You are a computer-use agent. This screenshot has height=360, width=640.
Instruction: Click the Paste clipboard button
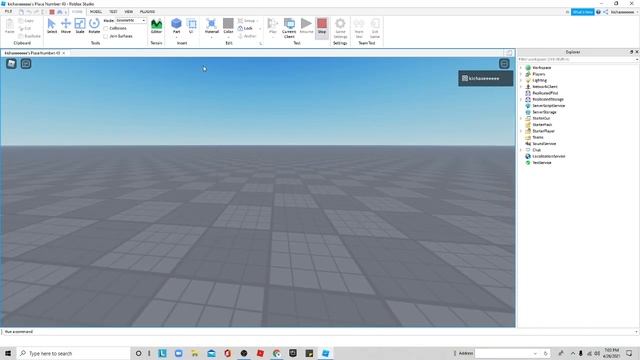[9, 26]
